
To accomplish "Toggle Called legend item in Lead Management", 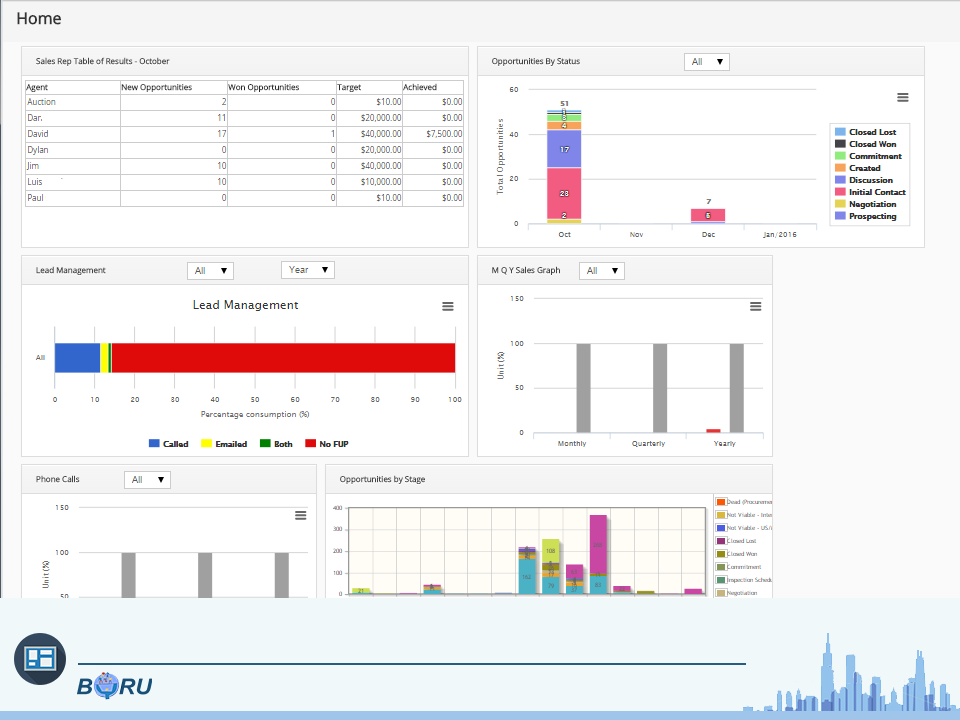I will click(168, 444).
